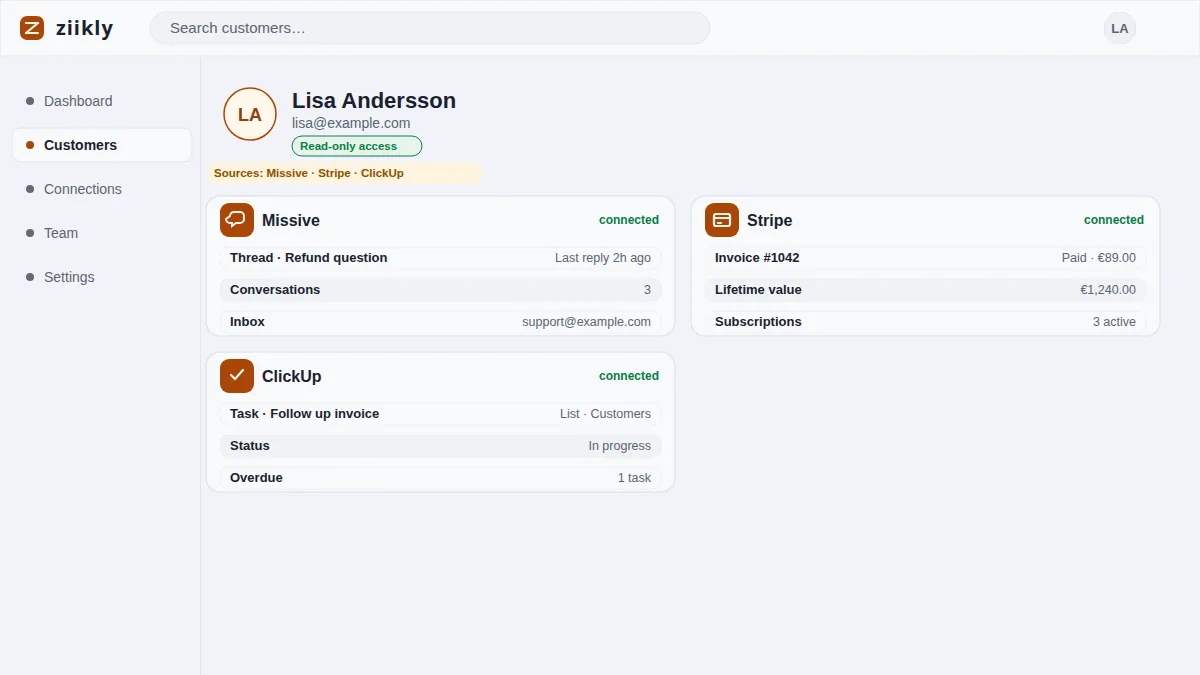Go to Dashboard in sidebar
This screenshot has height=675, width=1200.
coord(102,101)
